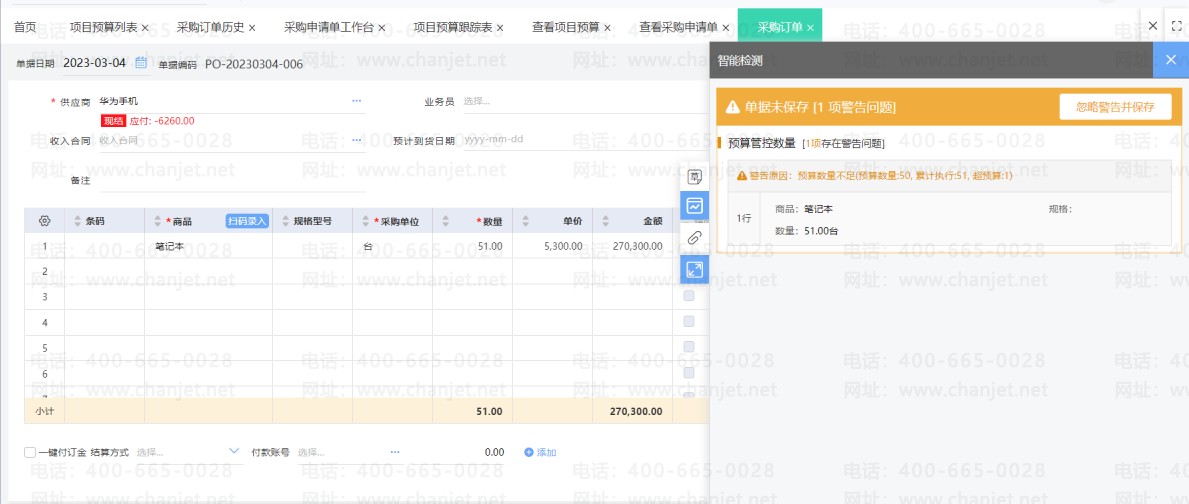
Task: Open table column settings gear icon
Action: point(44,220)
